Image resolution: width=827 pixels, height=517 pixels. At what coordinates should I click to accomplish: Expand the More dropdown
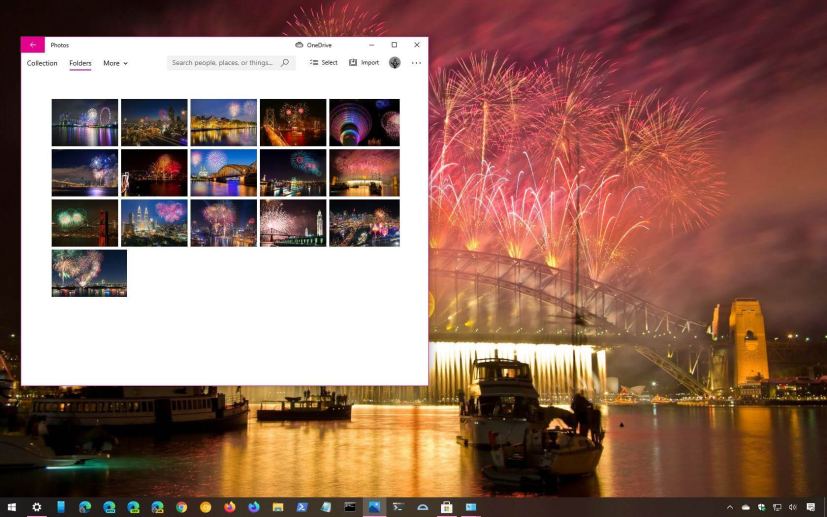tap(116, 63)
